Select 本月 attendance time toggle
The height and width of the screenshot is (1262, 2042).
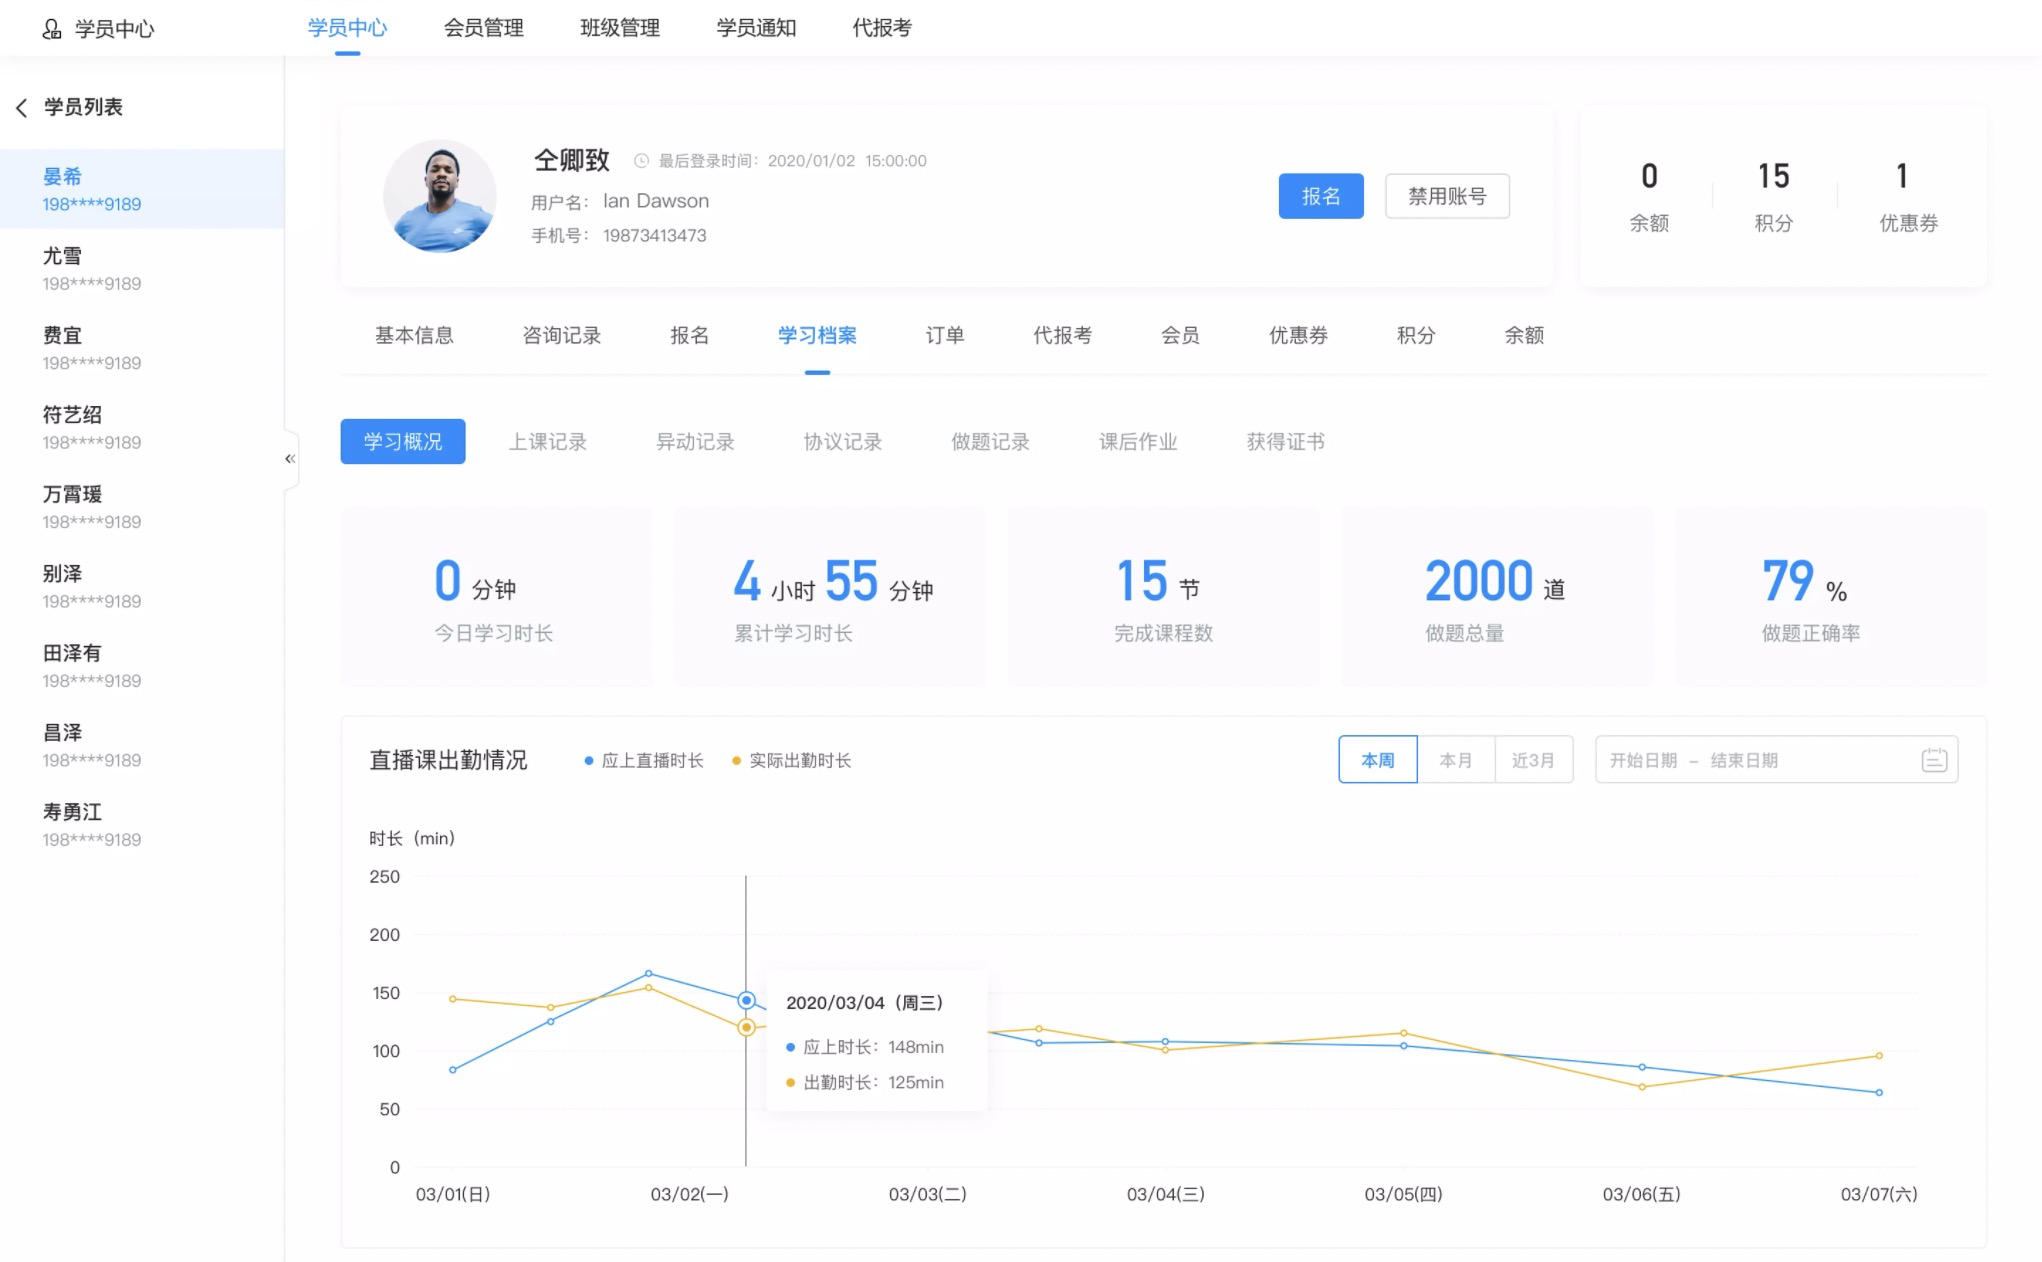pyautogui.click(x=1454, y=760)
